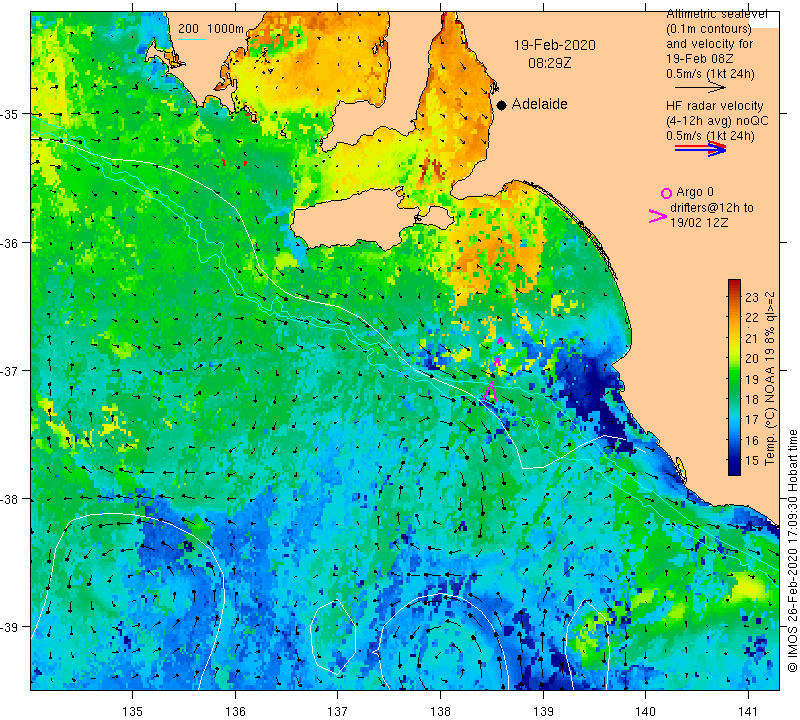Click the black altimetric velocity scale arrow
This screenshot has width=800, height=720.
(700, 88)
